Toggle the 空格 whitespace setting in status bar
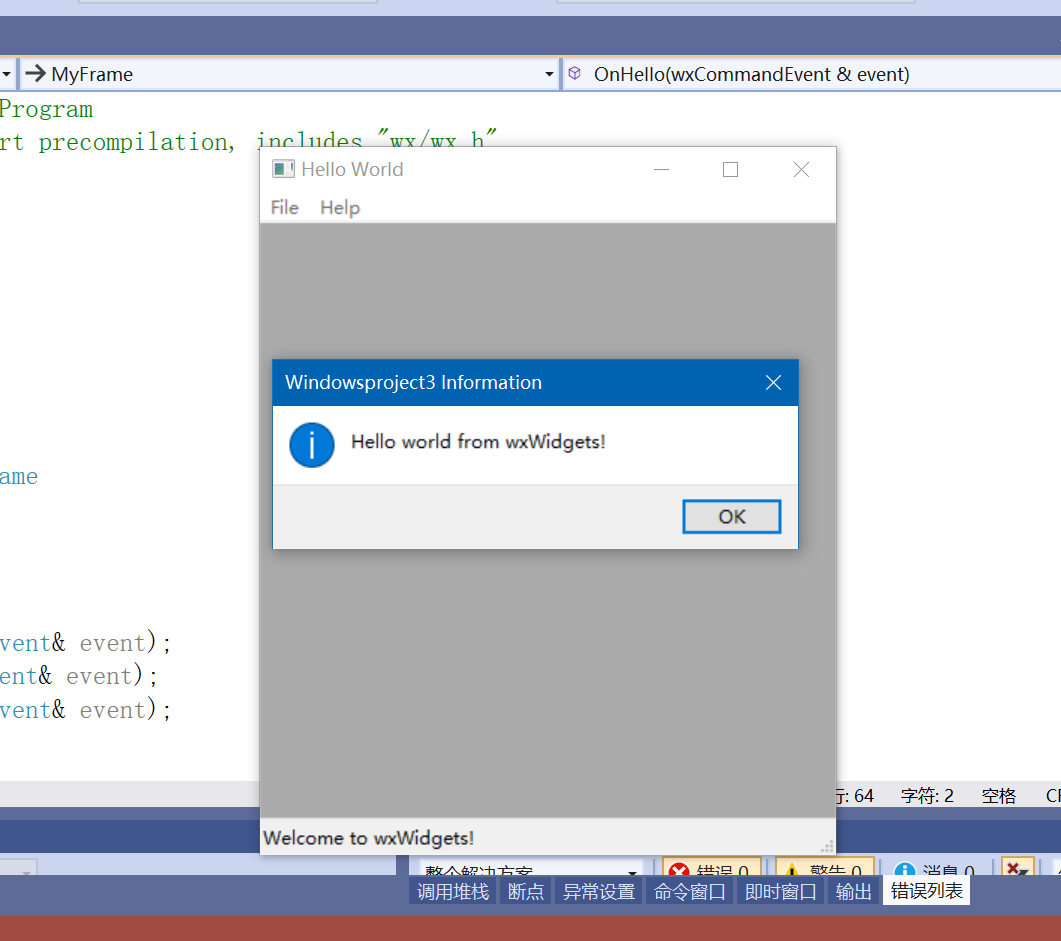This screenshot has height=941, width=1061. (x=997, y=795)
